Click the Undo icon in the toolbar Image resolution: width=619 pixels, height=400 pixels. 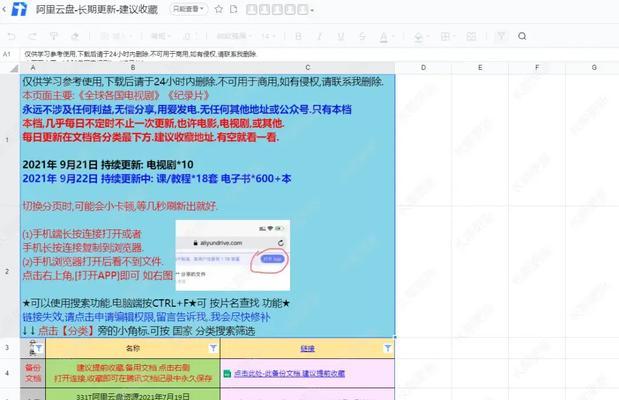click(11, 36)
